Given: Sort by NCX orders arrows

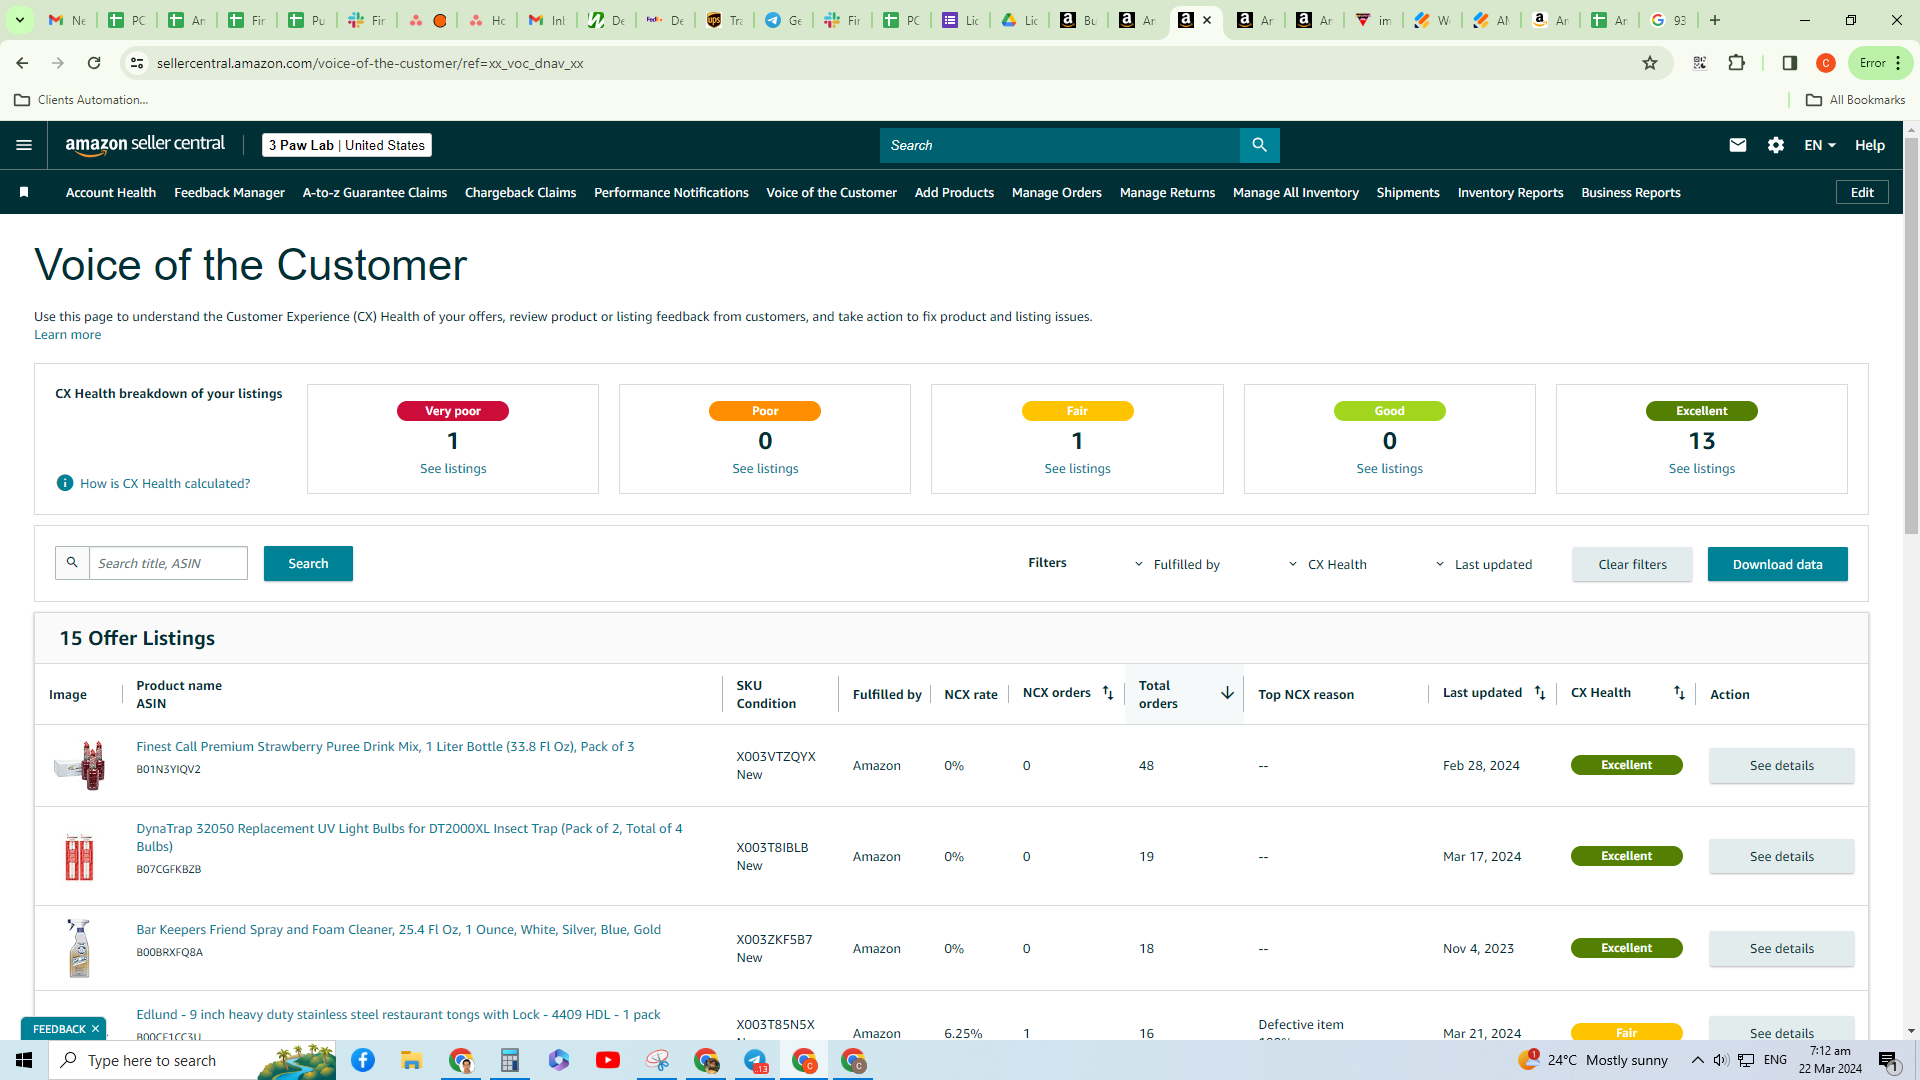Looking at the screenshot, I should [1108, 692].
